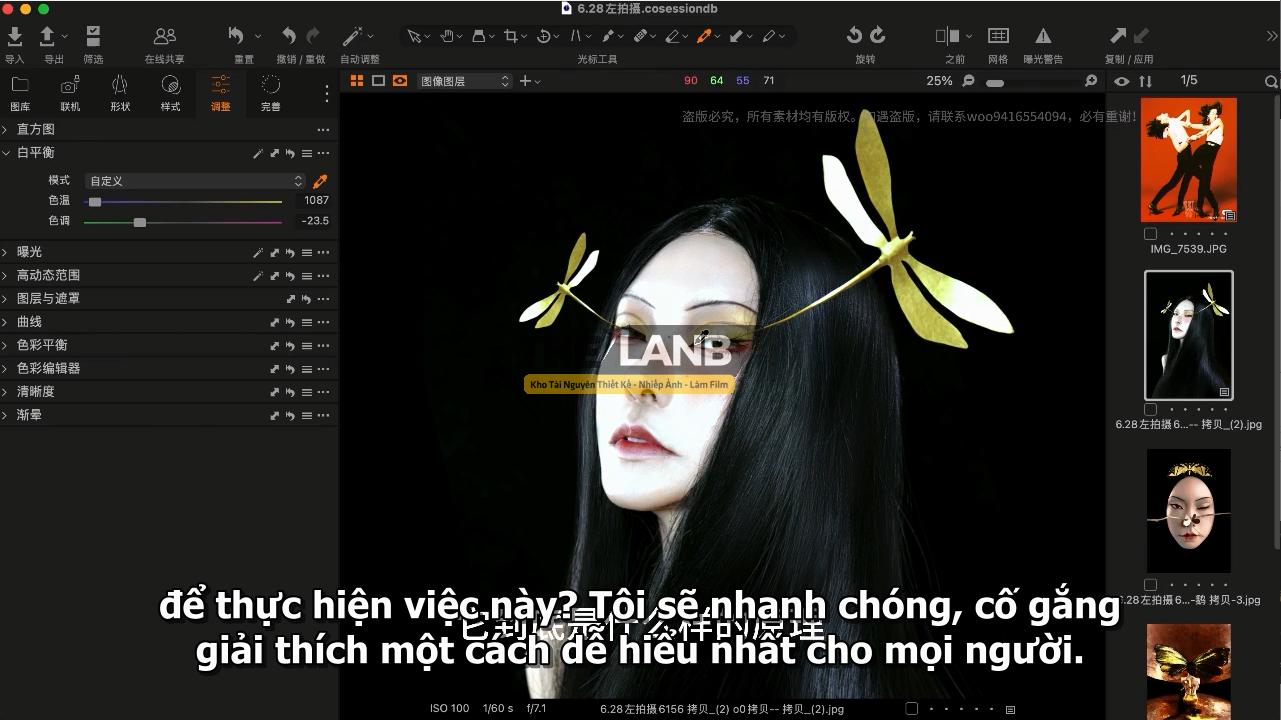The height and width of the screenshot is (720, 1281).
Task: Open the image layer (图像图层) dropdown
Action: point(464,81)
